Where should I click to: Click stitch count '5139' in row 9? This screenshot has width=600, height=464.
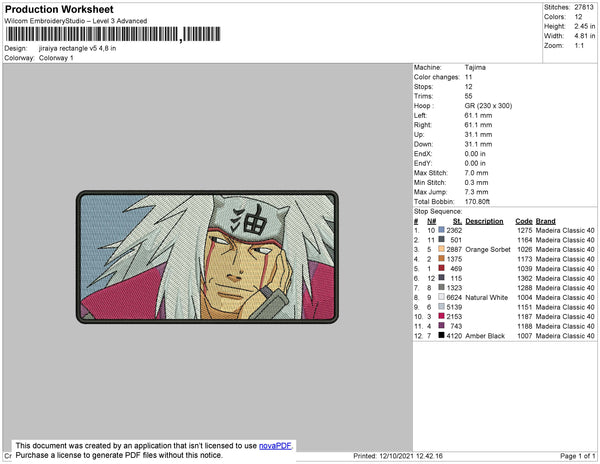[x=454, y=307]
